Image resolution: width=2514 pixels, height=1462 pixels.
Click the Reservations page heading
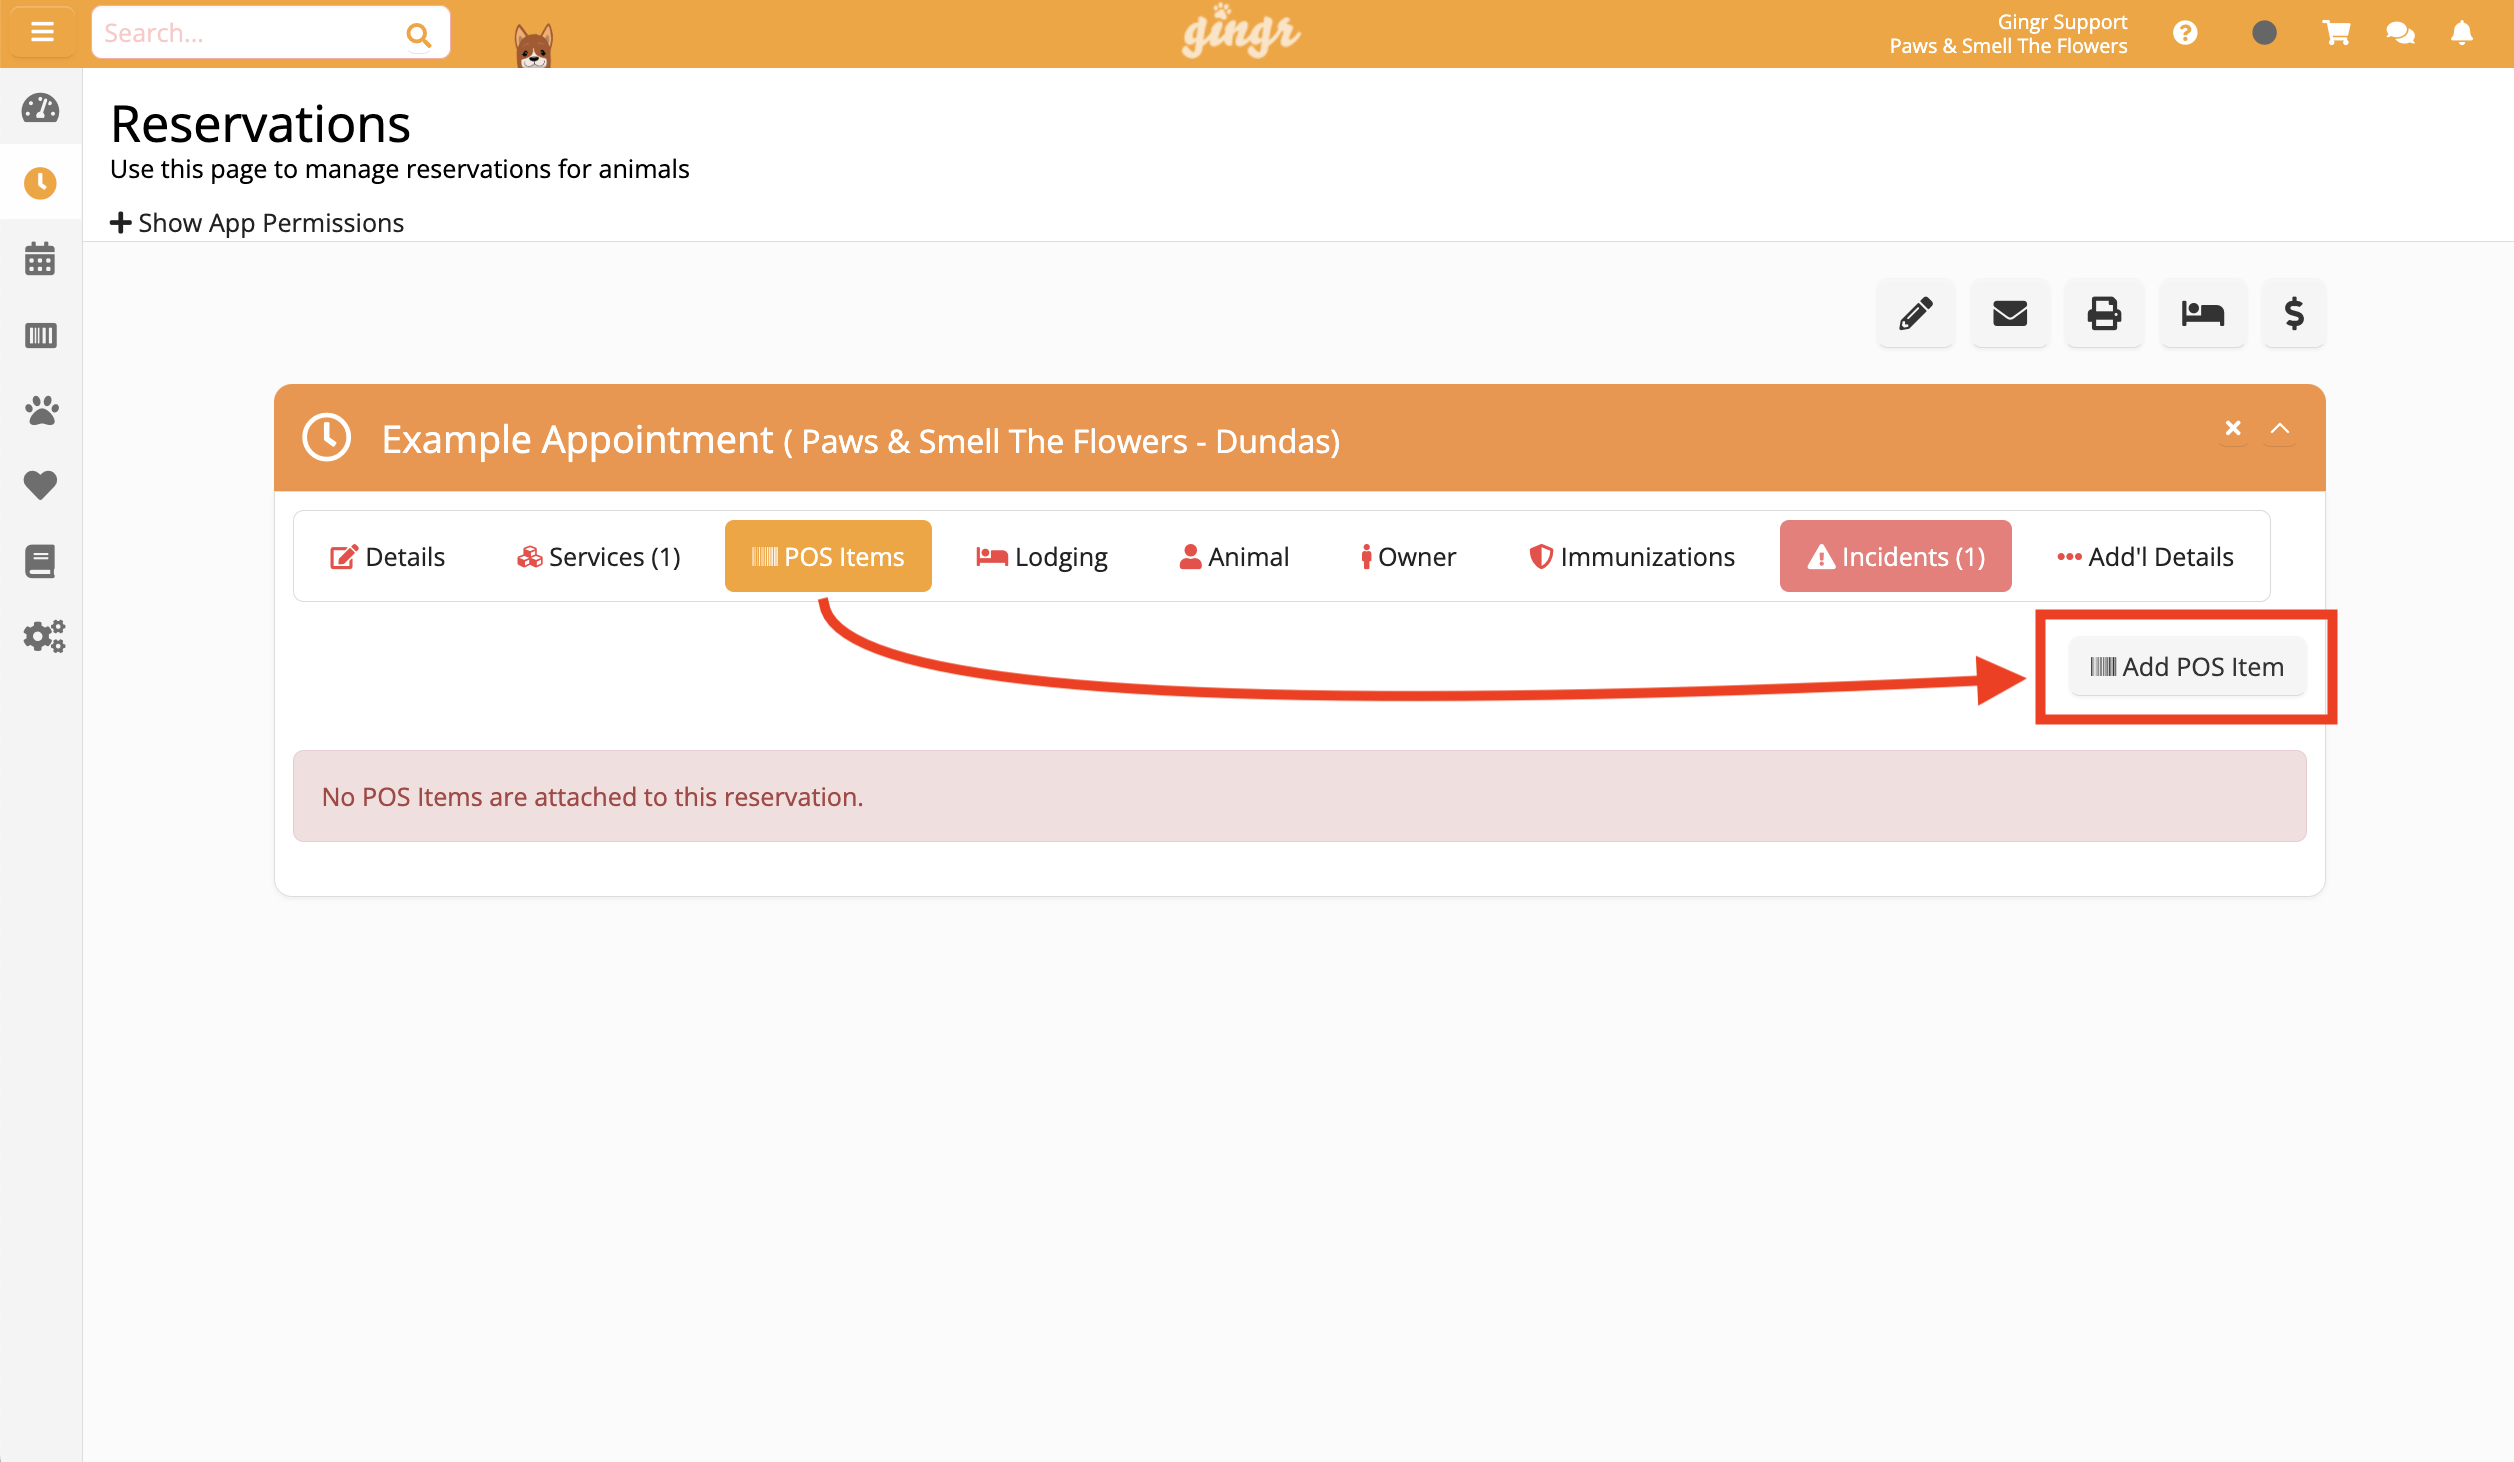click(260, 124)
